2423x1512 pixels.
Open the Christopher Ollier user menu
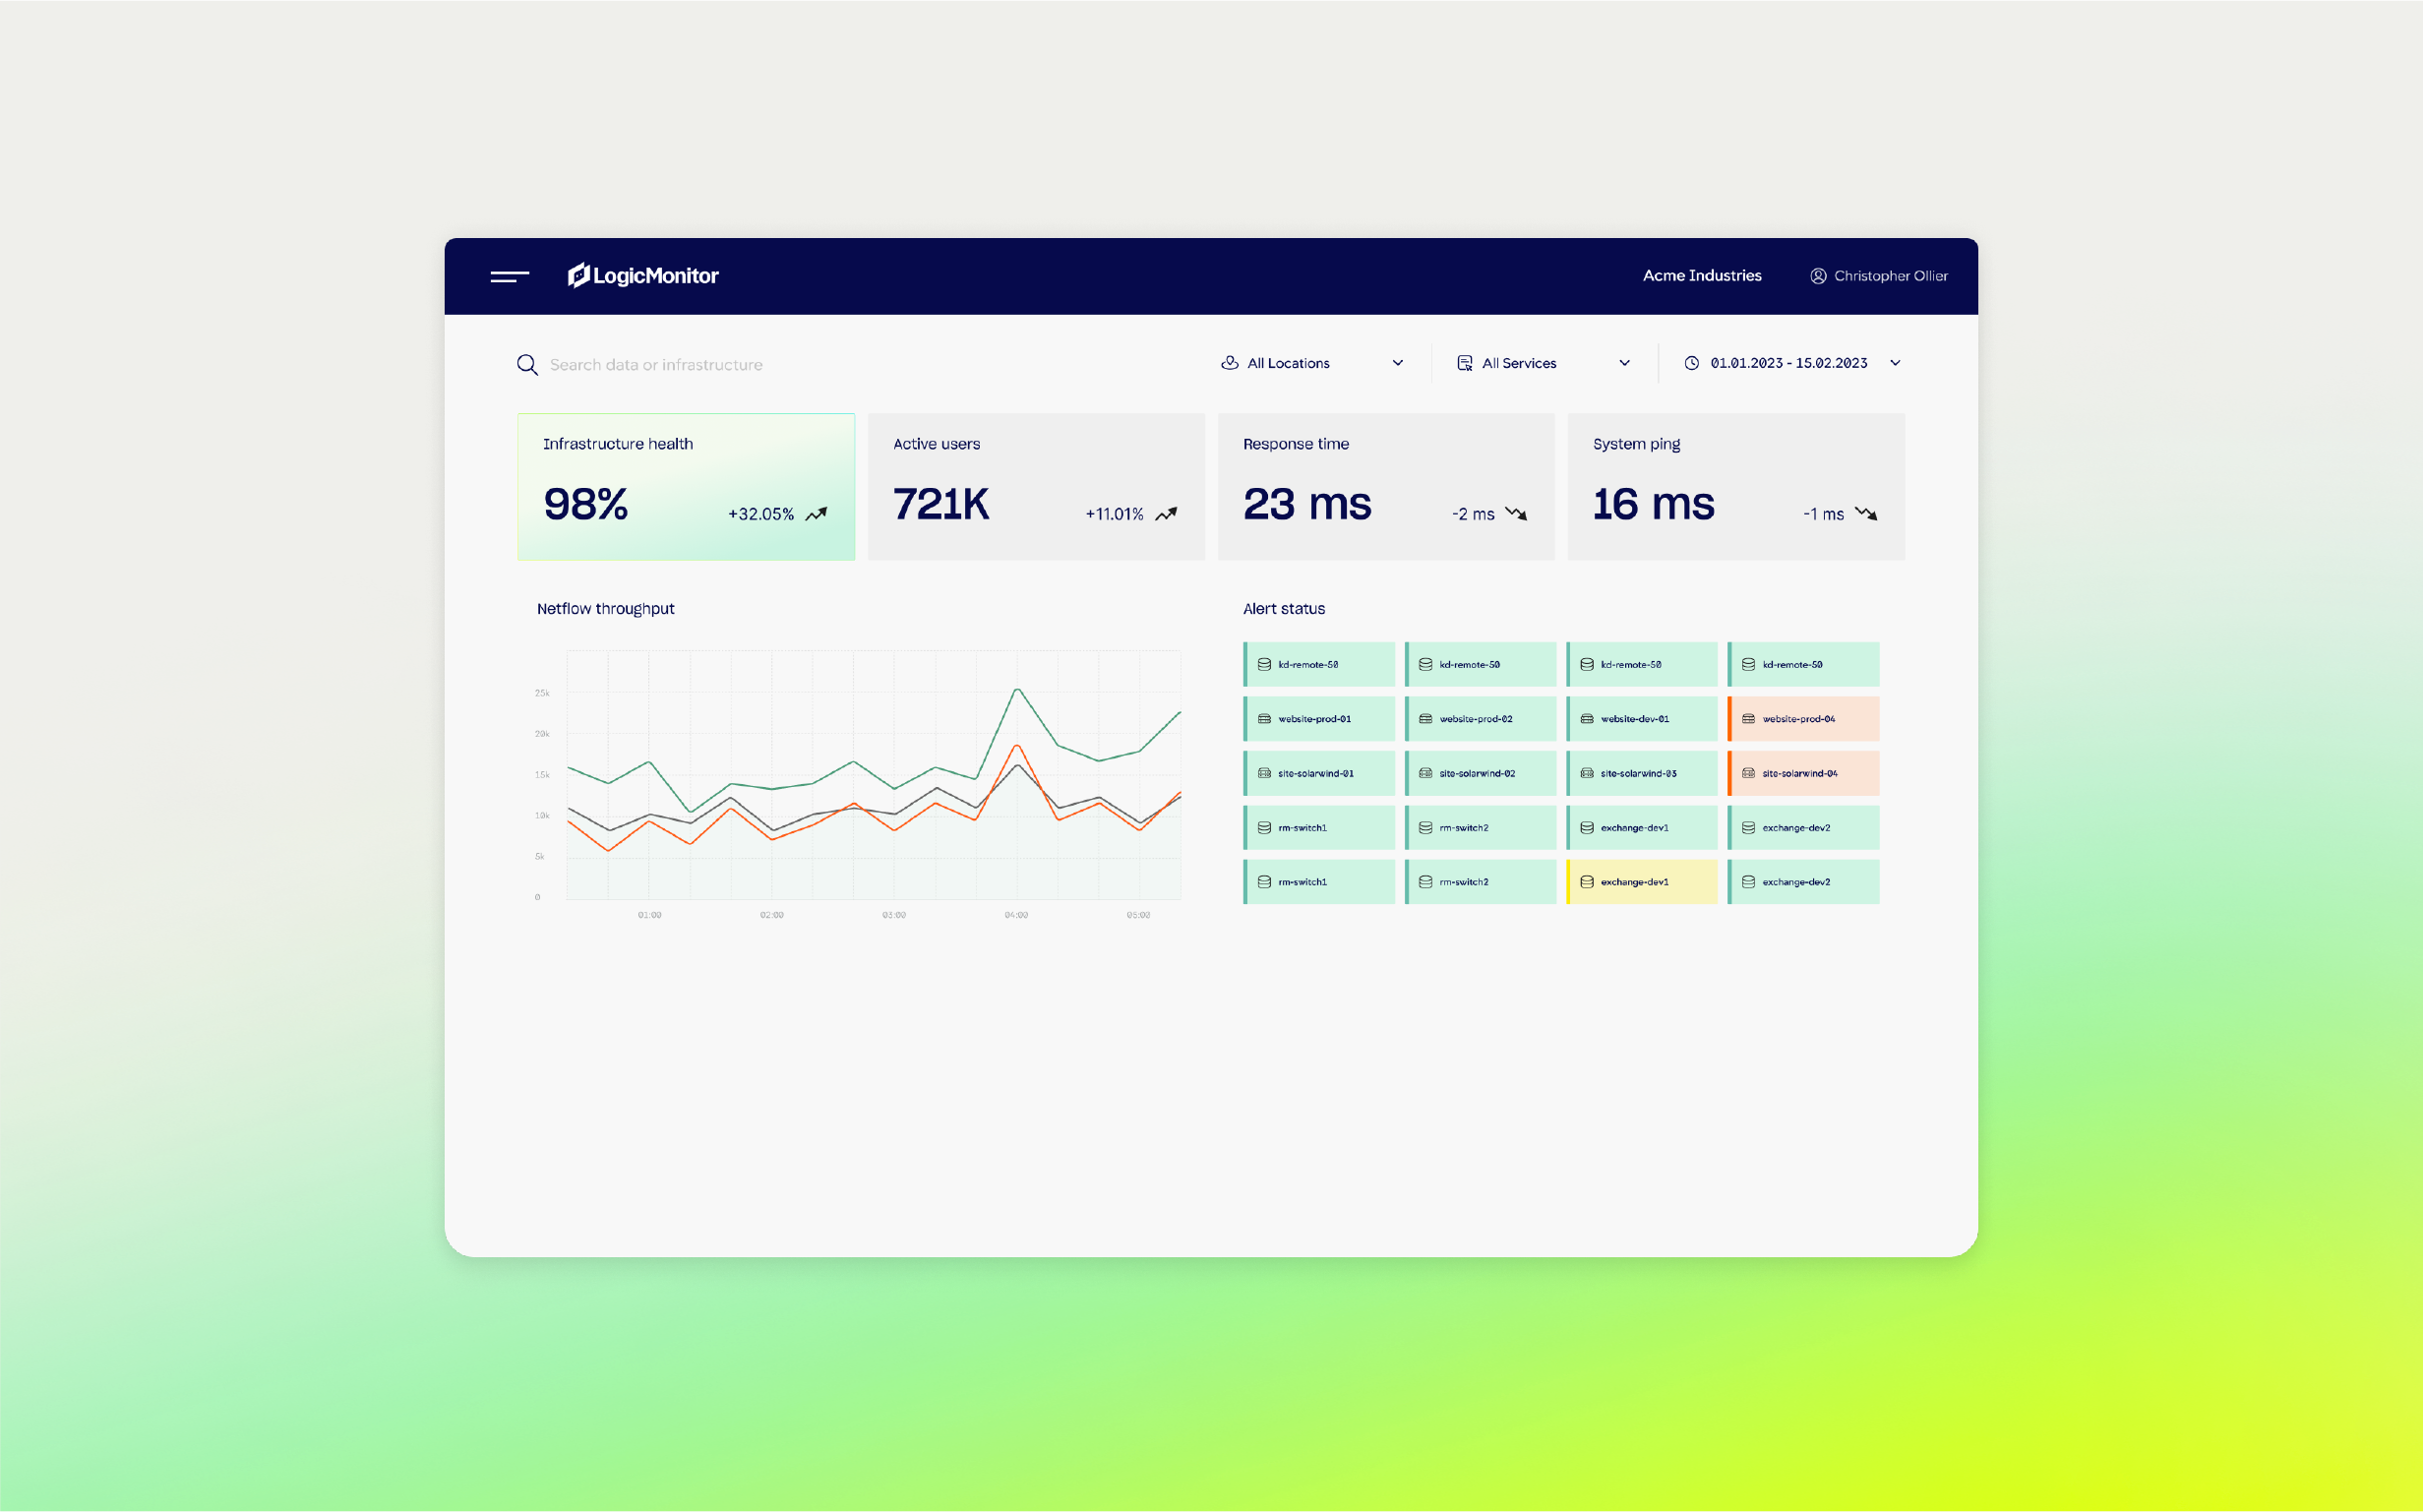point(1889,276)
